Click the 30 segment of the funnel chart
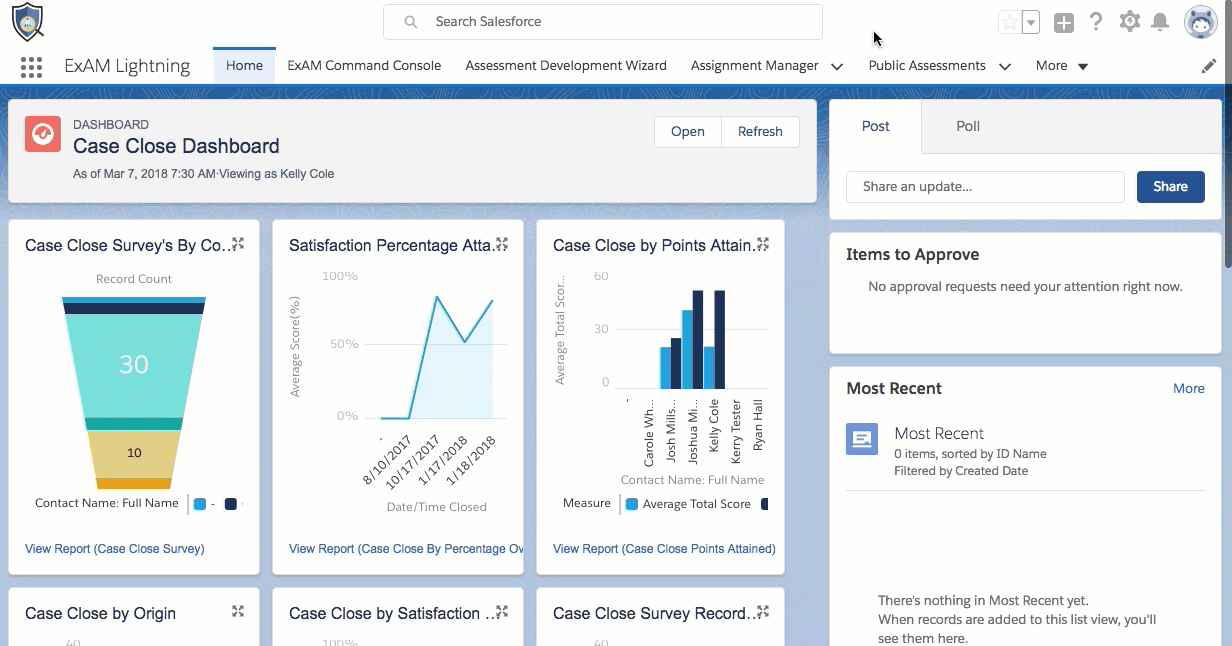Screen dimensions: 1232x646 pyautogui.click(x=134, y=365)
